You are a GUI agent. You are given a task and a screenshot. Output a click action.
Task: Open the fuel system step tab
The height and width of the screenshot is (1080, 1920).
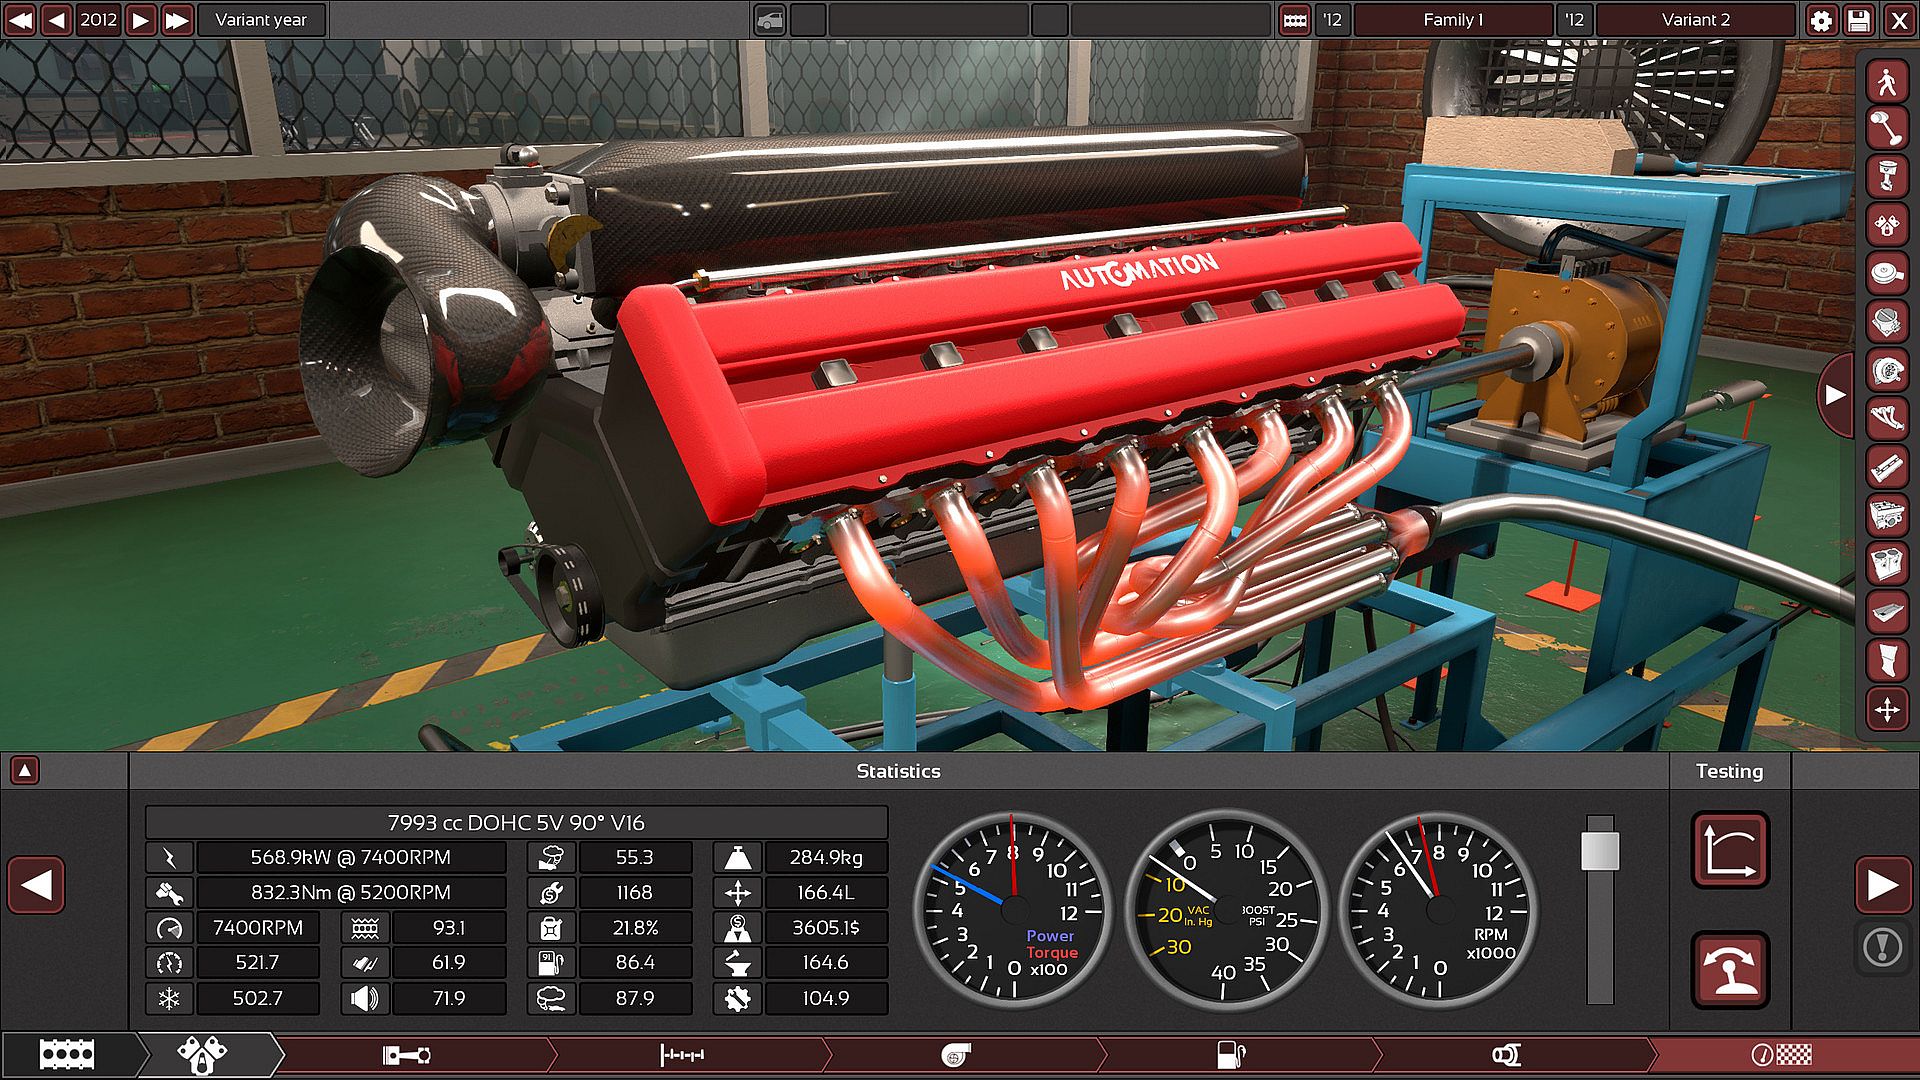pyautogui.click(x=1230, y=1055)
